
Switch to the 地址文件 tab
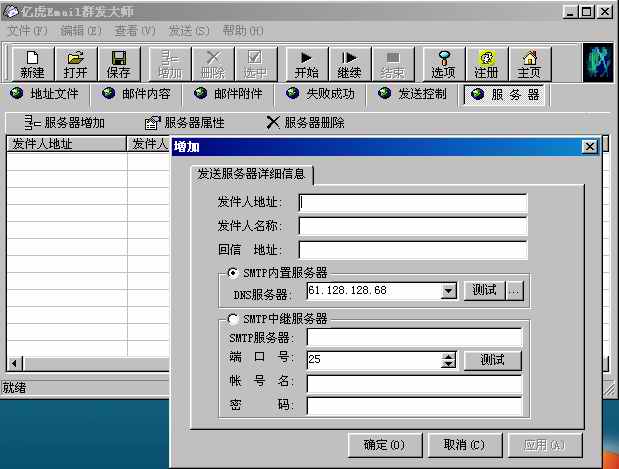[45, 94]
